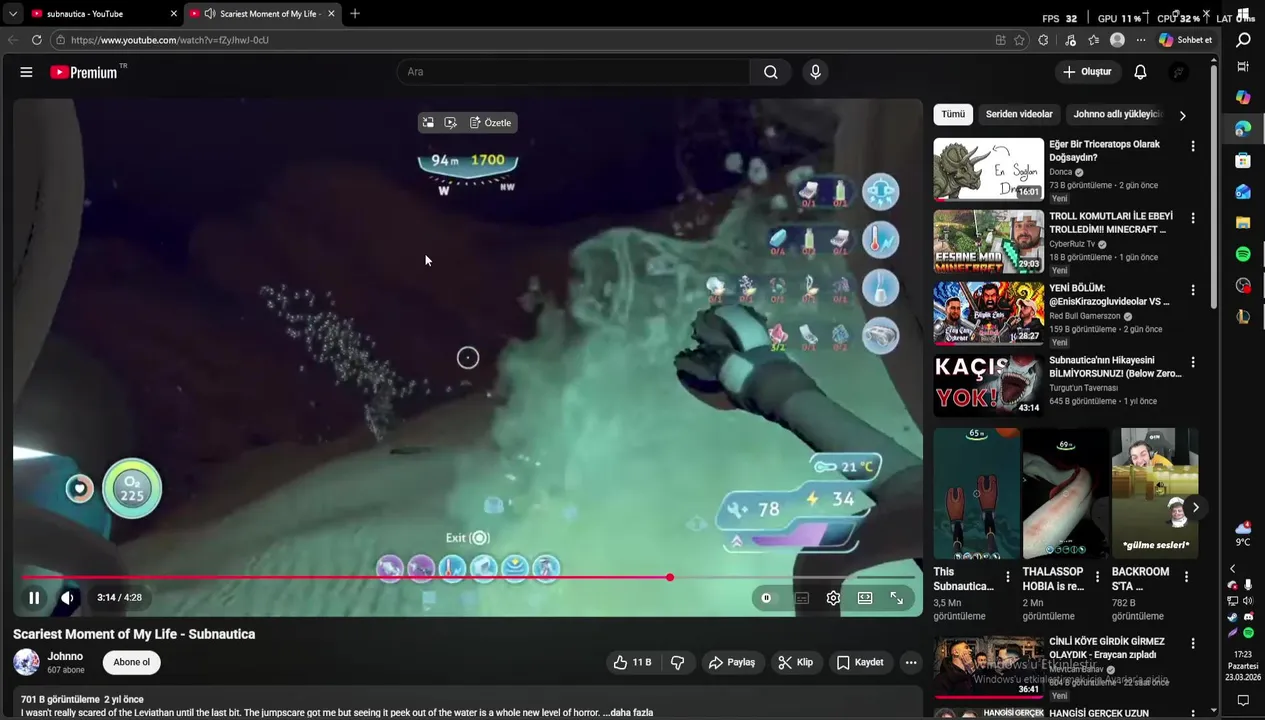
Task: Open more actions menu beside Kaydet
Action: 910,662
